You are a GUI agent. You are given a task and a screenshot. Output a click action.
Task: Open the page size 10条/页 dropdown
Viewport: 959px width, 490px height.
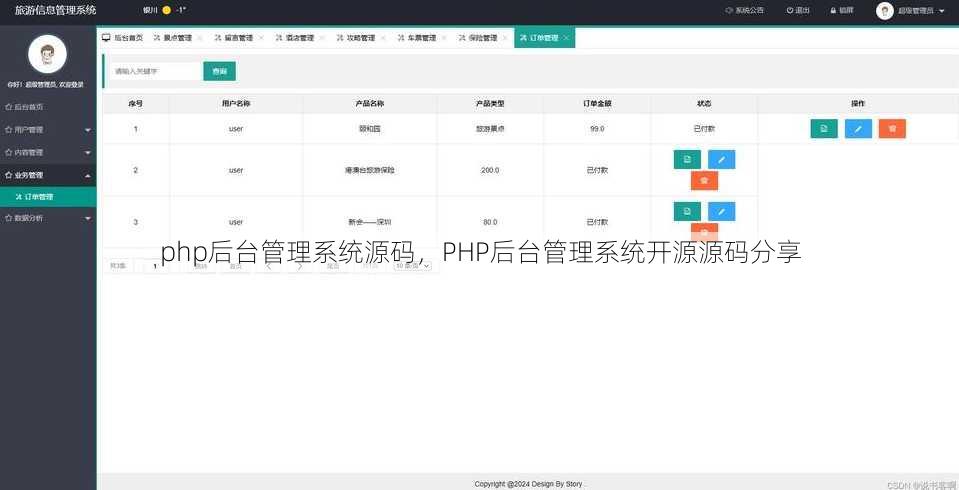tap(413, 266)
